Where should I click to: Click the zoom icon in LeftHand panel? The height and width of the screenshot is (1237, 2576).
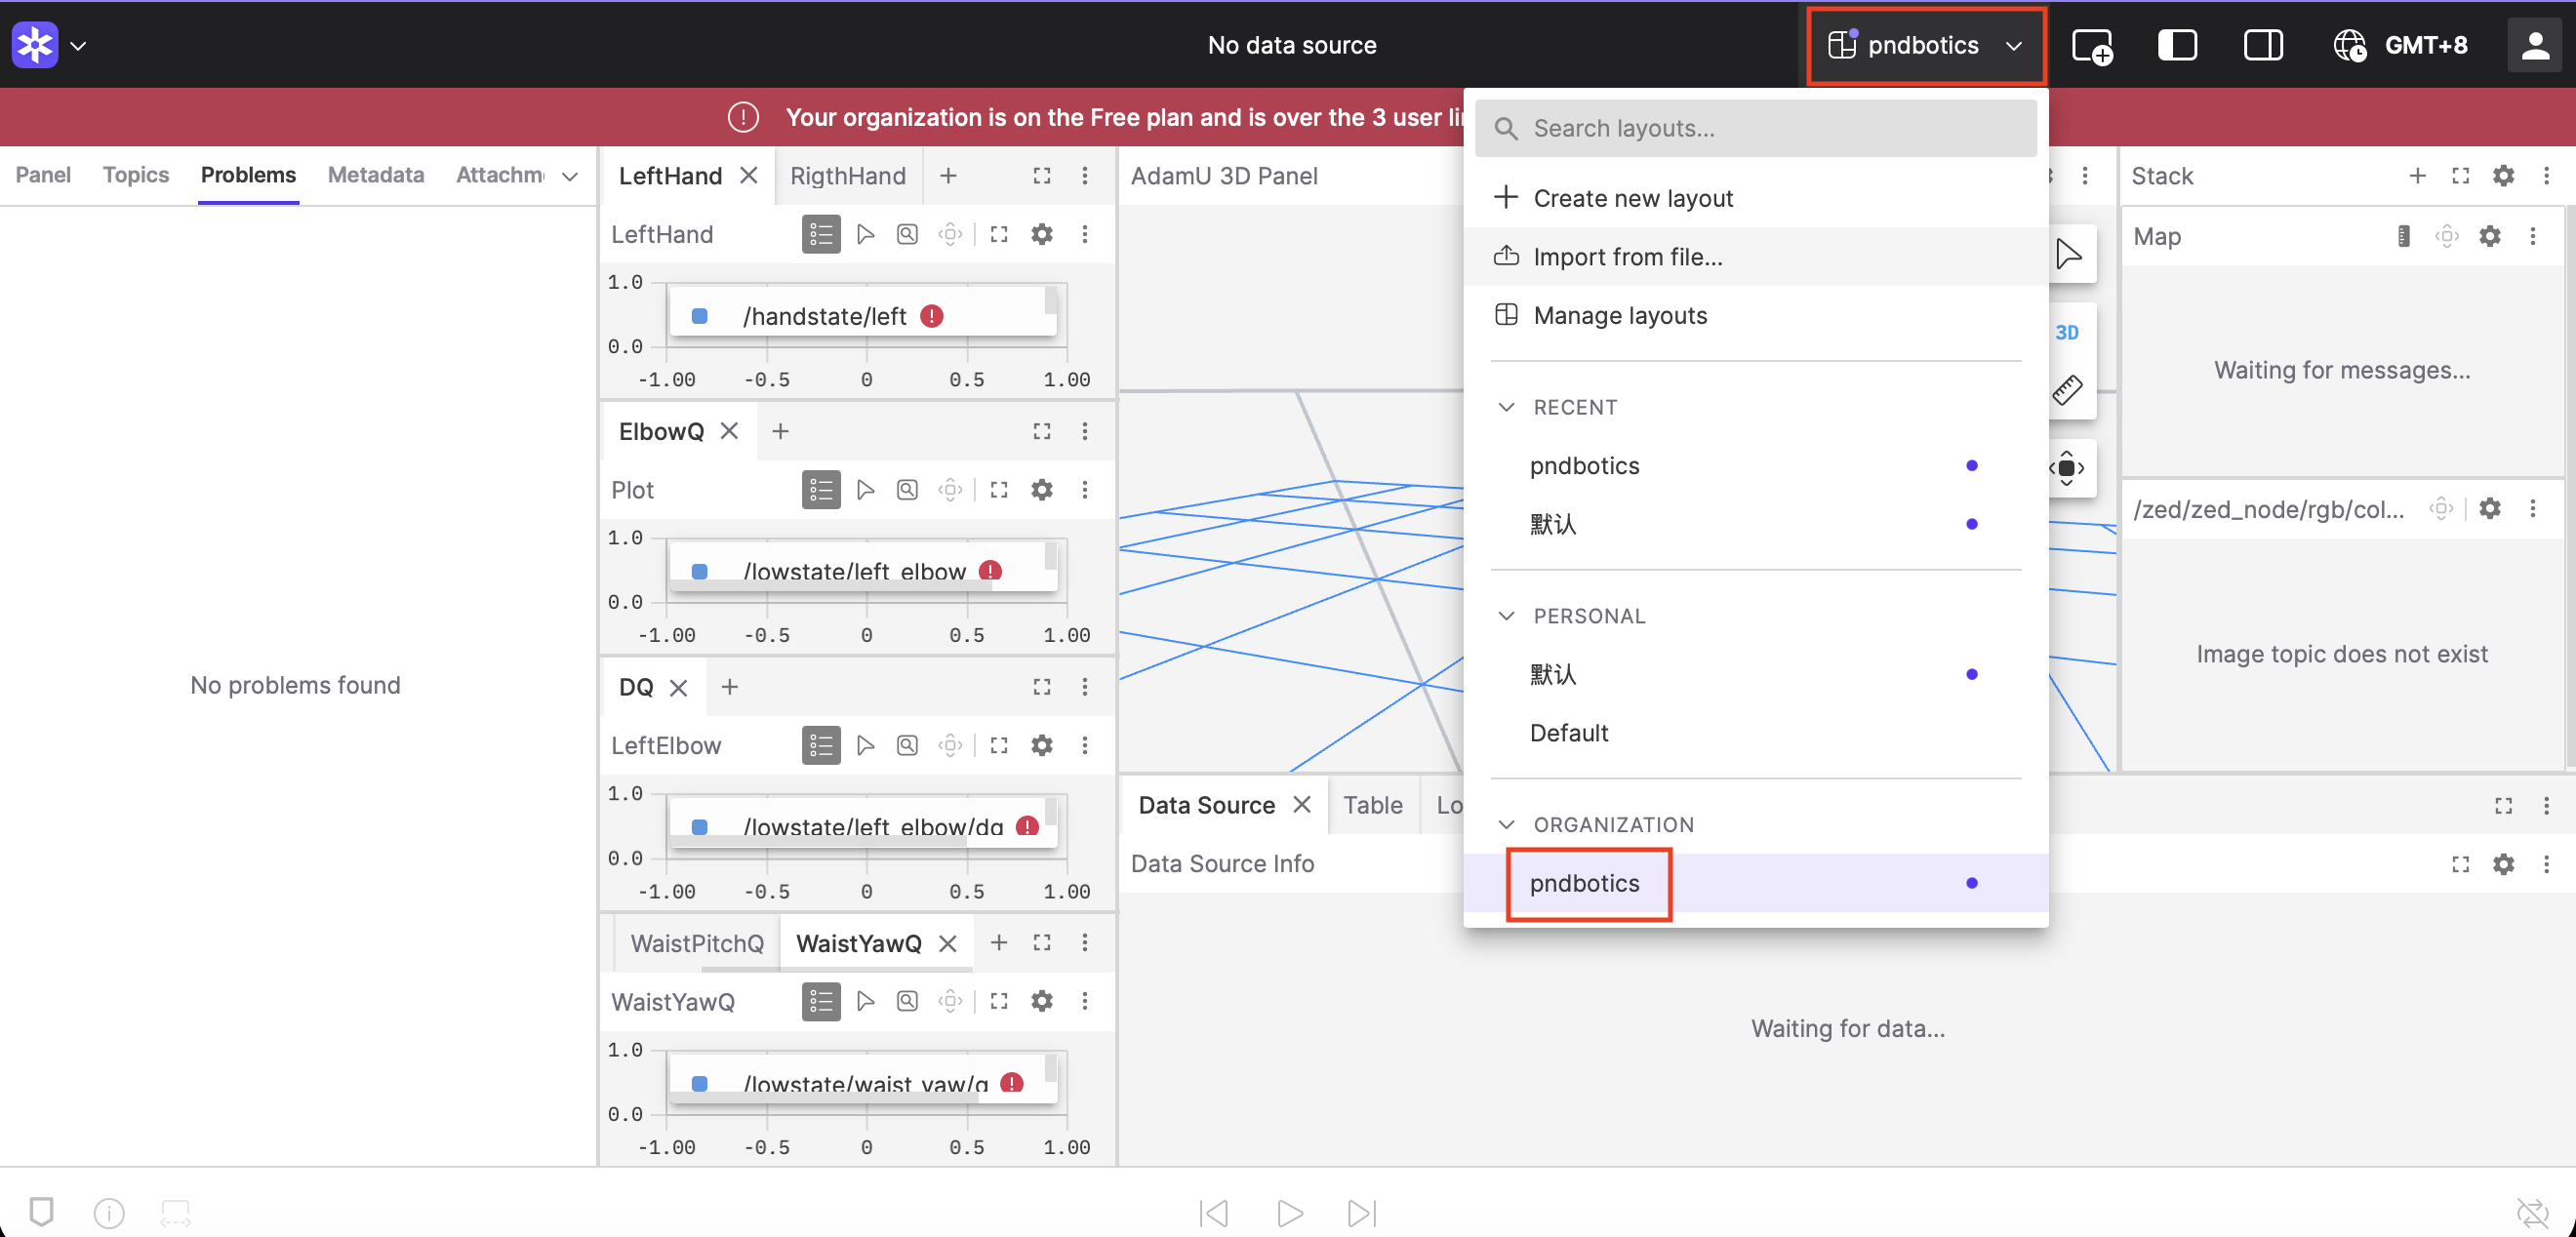point(907,234)
